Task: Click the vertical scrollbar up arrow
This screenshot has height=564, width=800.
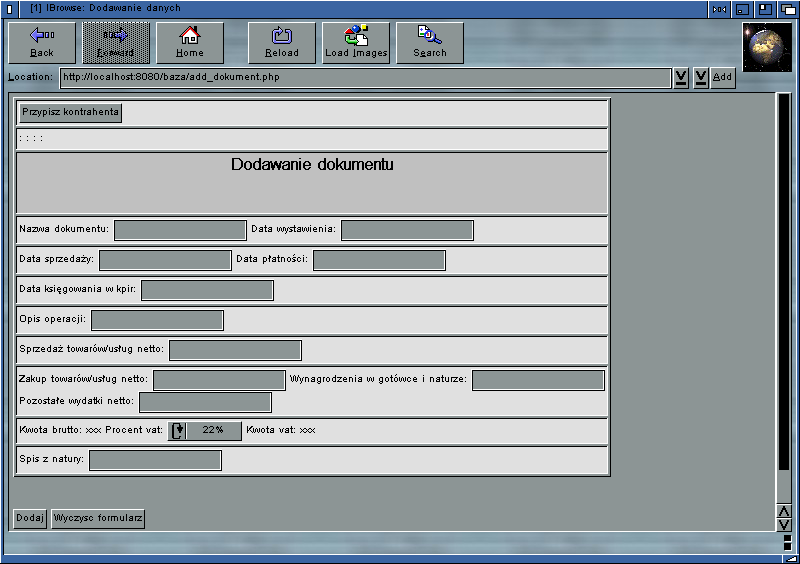Action: pos(784,511)
